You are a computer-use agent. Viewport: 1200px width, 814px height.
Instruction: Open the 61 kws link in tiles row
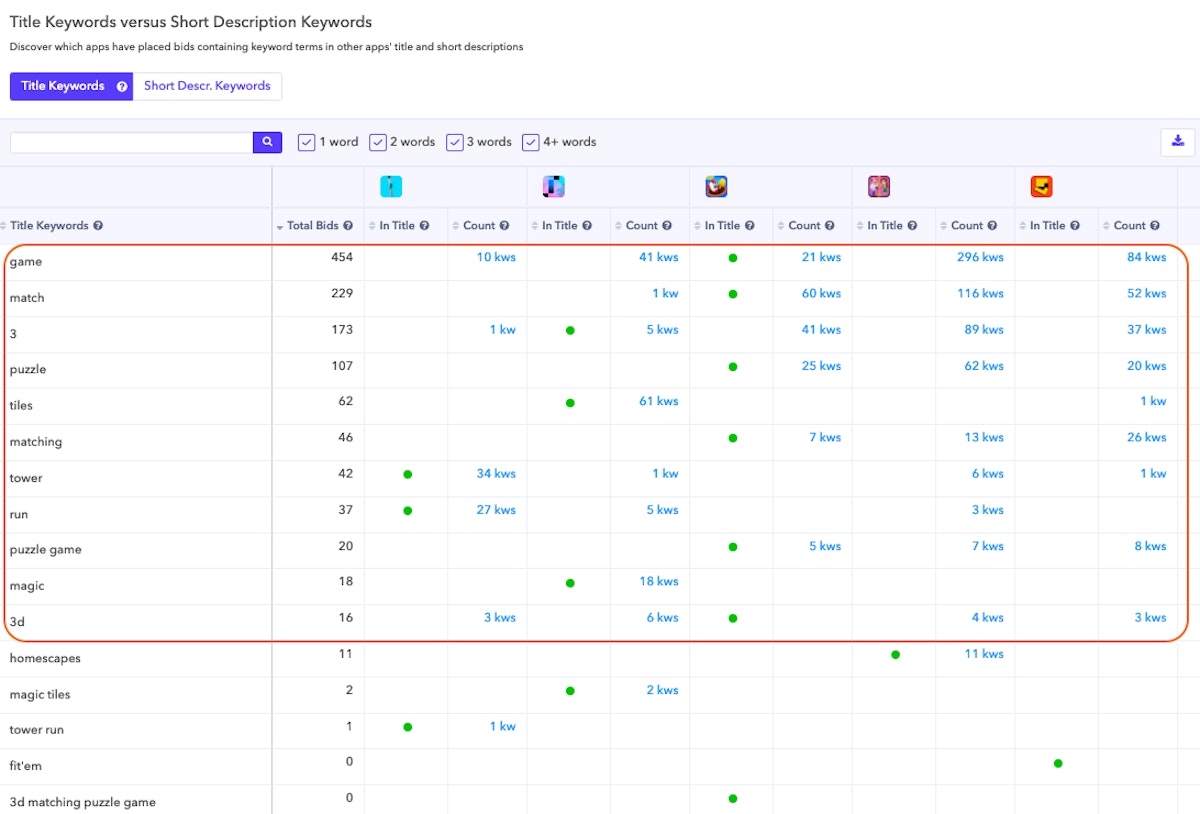[659, 402]
